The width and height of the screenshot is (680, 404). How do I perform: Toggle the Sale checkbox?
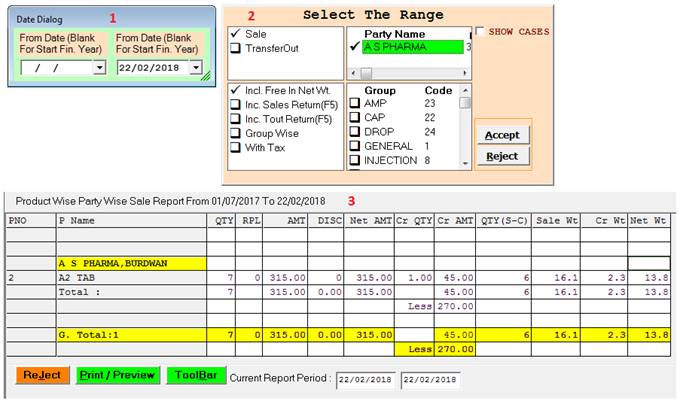click(236, 34)
